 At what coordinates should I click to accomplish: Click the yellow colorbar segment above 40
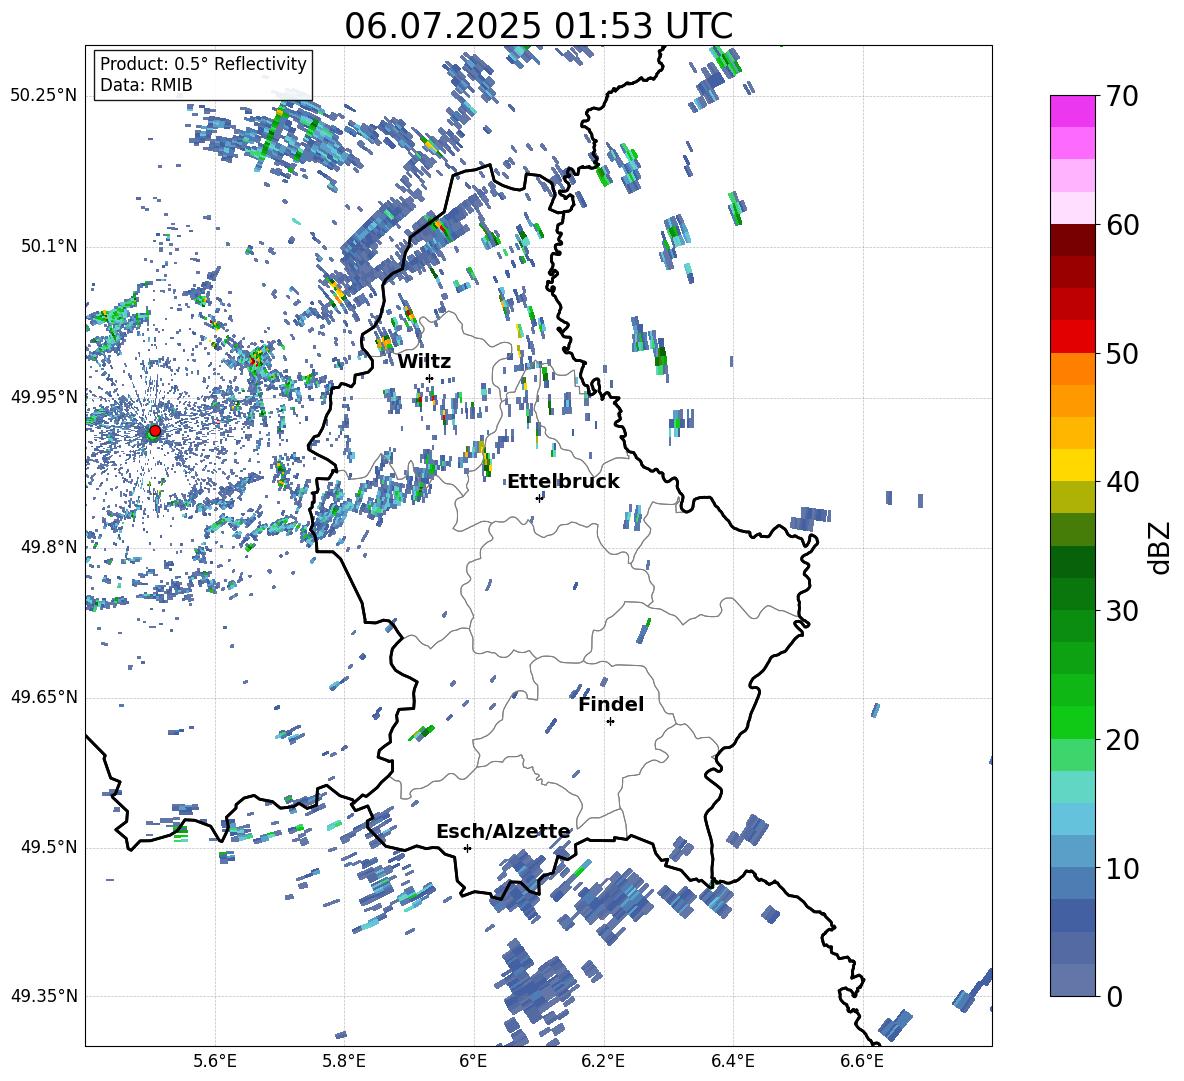[1073, 465]
